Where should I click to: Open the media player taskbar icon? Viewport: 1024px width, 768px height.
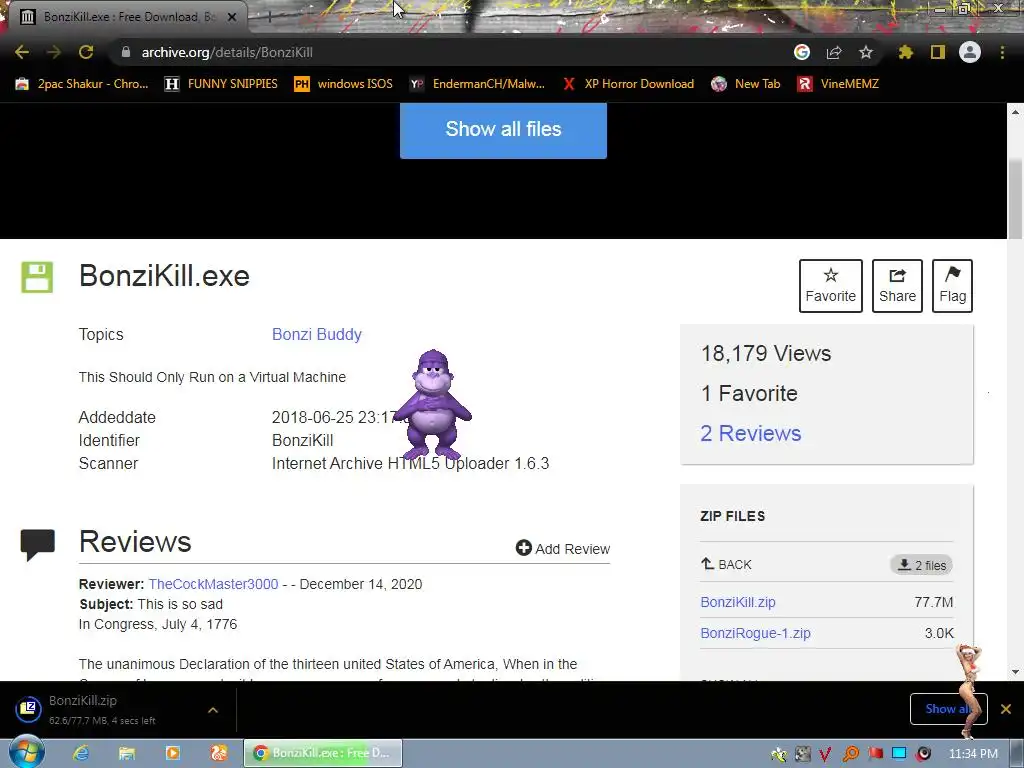[x=173, y=753]
